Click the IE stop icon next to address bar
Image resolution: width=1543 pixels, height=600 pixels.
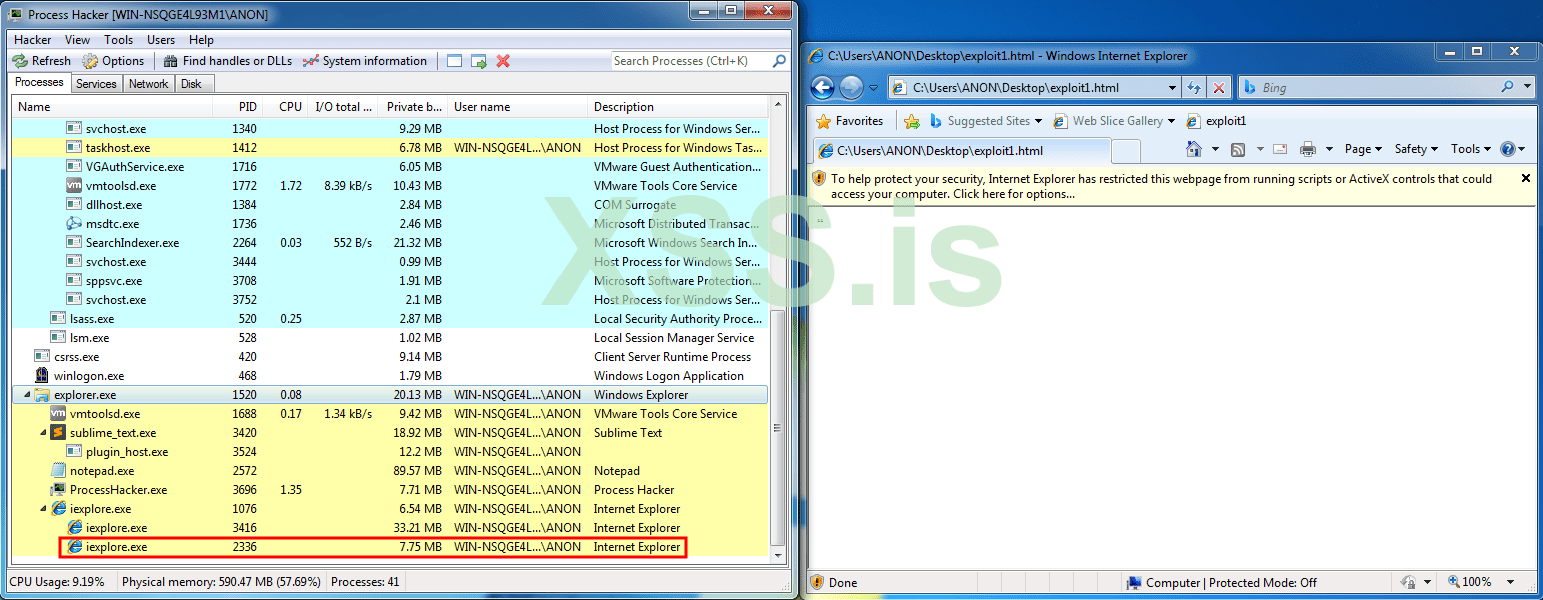pyautogui.click(x=1219, y=88)
